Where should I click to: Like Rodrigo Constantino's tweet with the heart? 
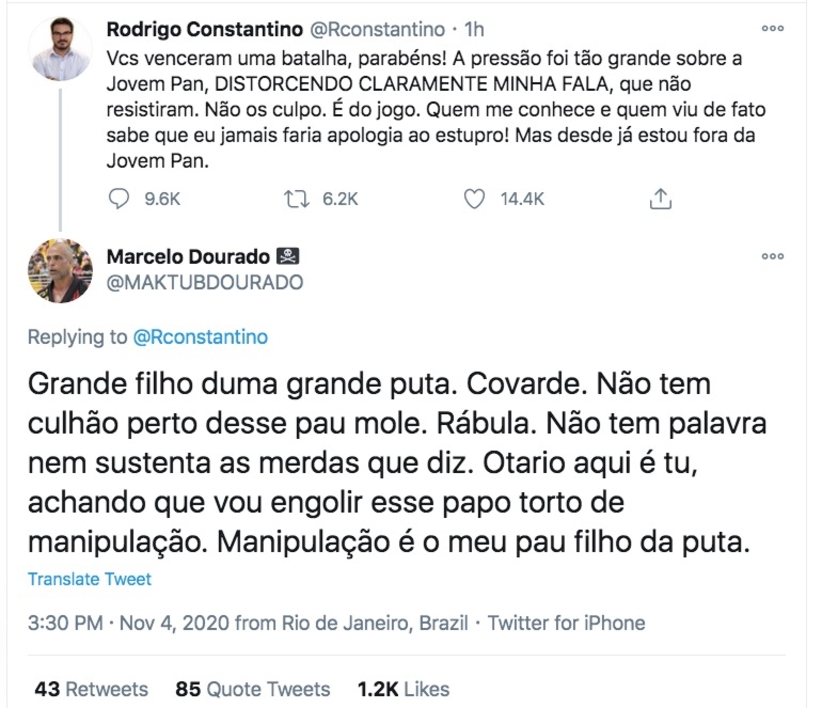(475, 199)
